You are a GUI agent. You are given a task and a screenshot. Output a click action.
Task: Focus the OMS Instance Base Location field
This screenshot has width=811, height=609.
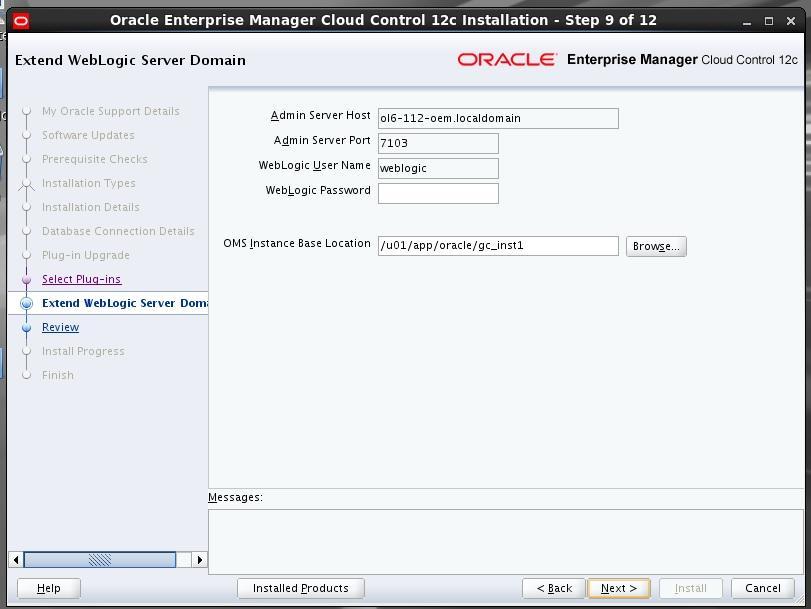[x=498, y=246]
